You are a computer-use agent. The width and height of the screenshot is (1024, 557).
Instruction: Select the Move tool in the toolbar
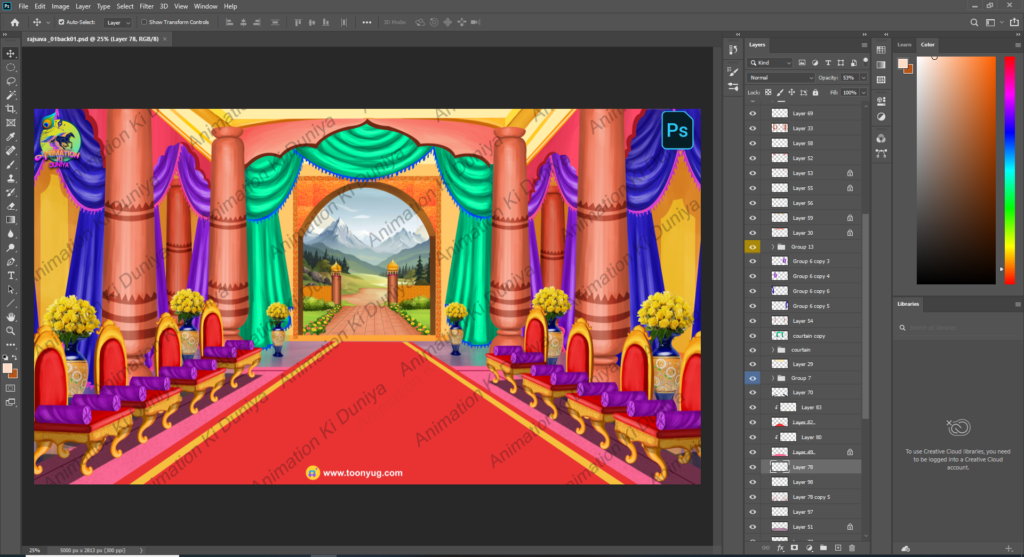11,53
